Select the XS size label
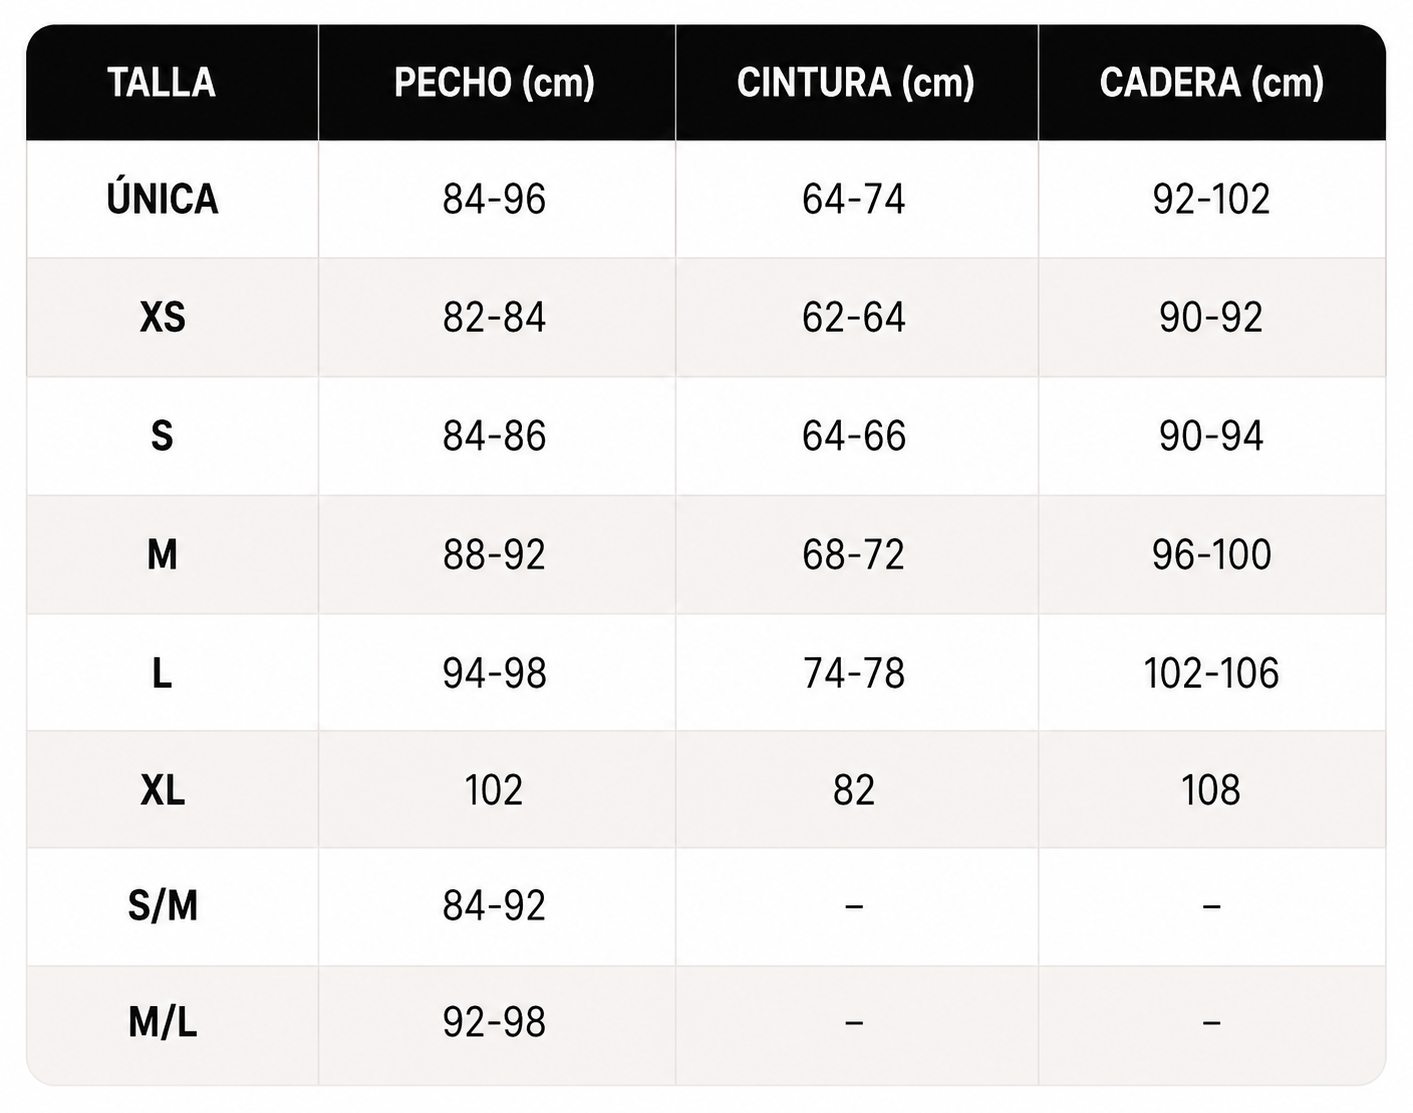The image size is (1413, 1113). click(x=162, y=318)
